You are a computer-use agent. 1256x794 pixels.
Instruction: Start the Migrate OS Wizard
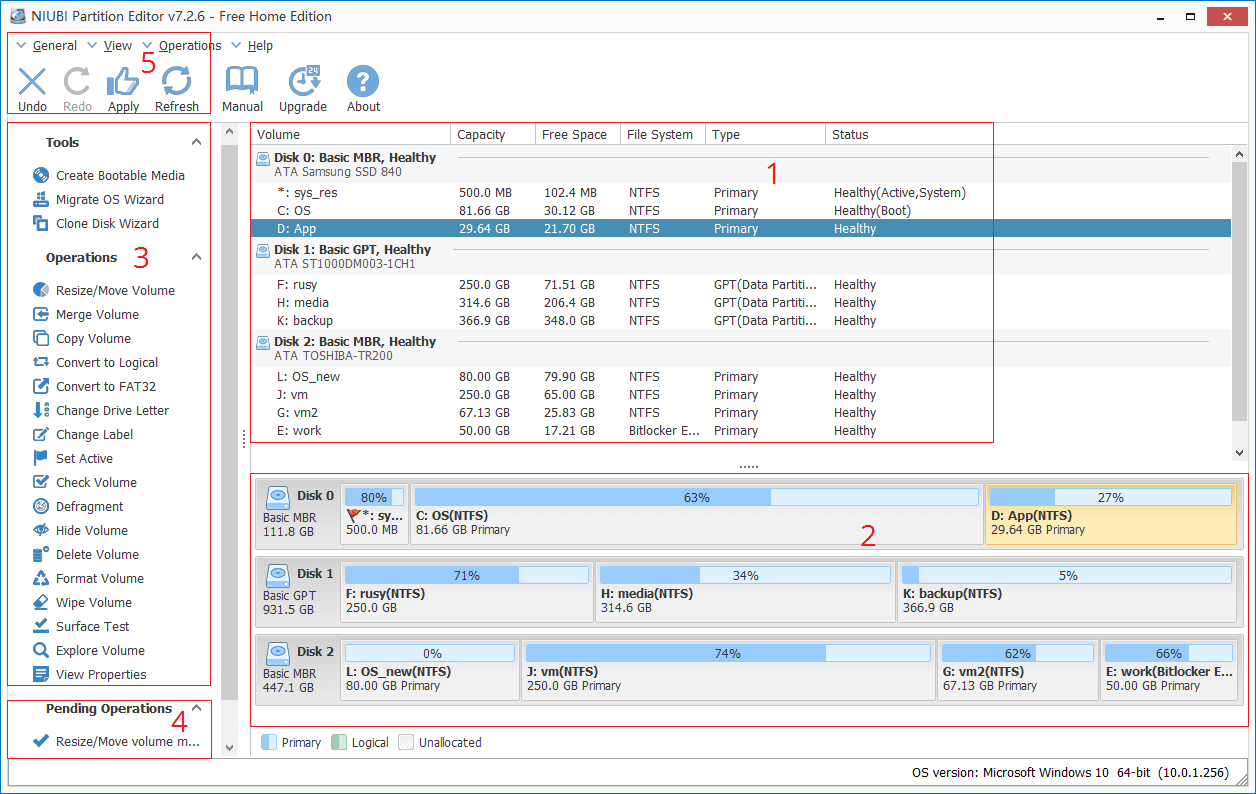109,199
